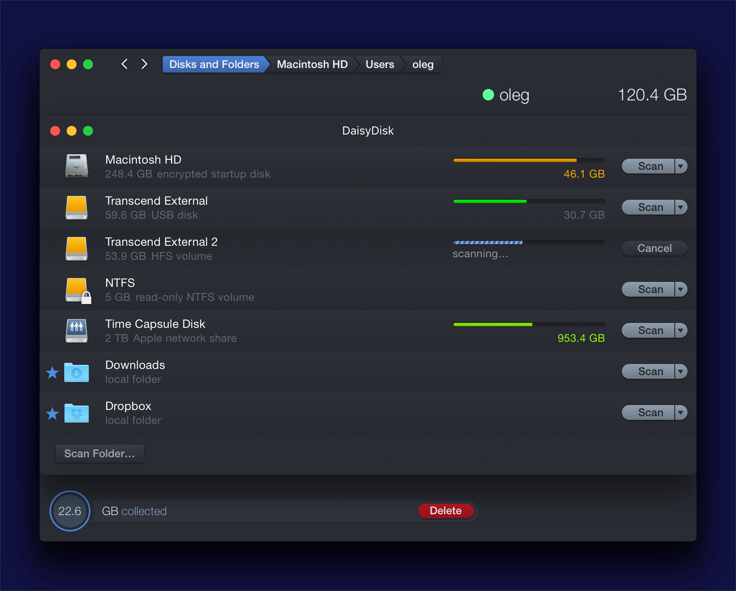Select Disks and Folders breadcrumb
The width and height of the screenshot is (736, 591).
(x=214, y=64)
